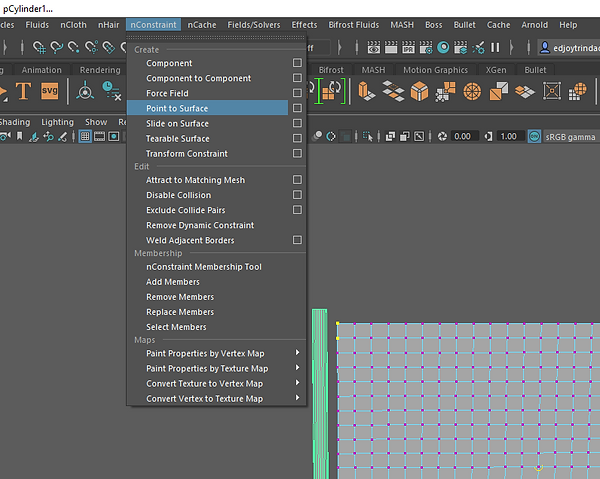
Task: Click Snap to curves magnet icon
Action: [x=57, y=47]
